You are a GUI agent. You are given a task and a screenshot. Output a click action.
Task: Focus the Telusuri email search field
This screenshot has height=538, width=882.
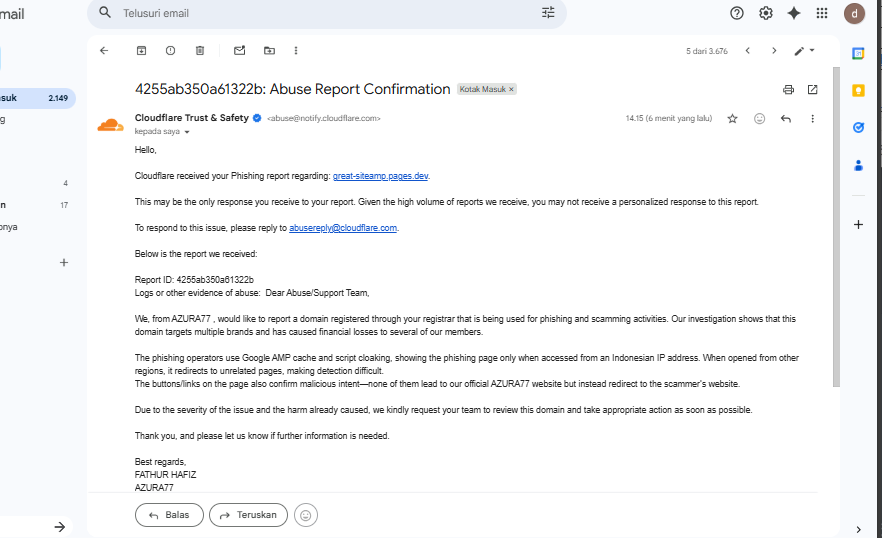[326, 13]
